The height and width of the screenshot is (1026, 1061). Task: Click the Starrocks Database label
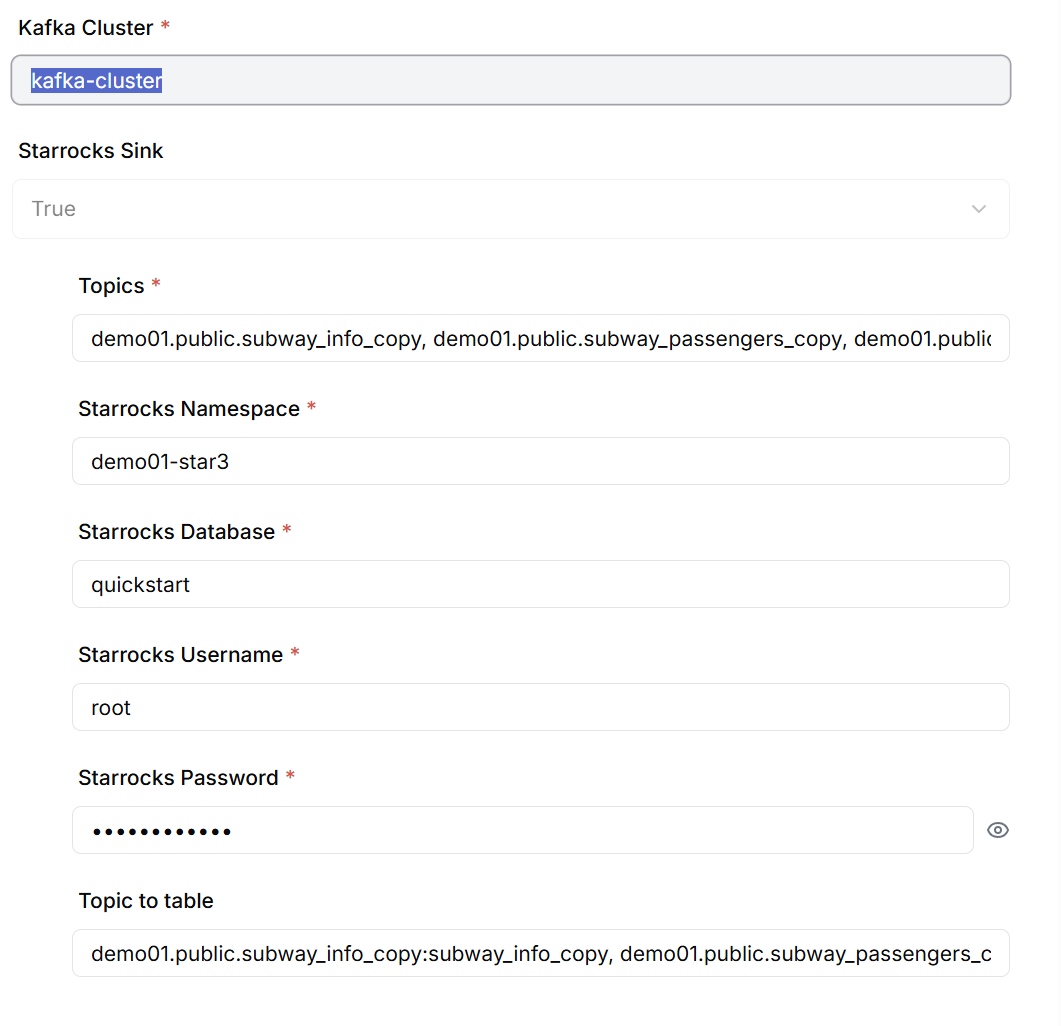click(177, 532)
